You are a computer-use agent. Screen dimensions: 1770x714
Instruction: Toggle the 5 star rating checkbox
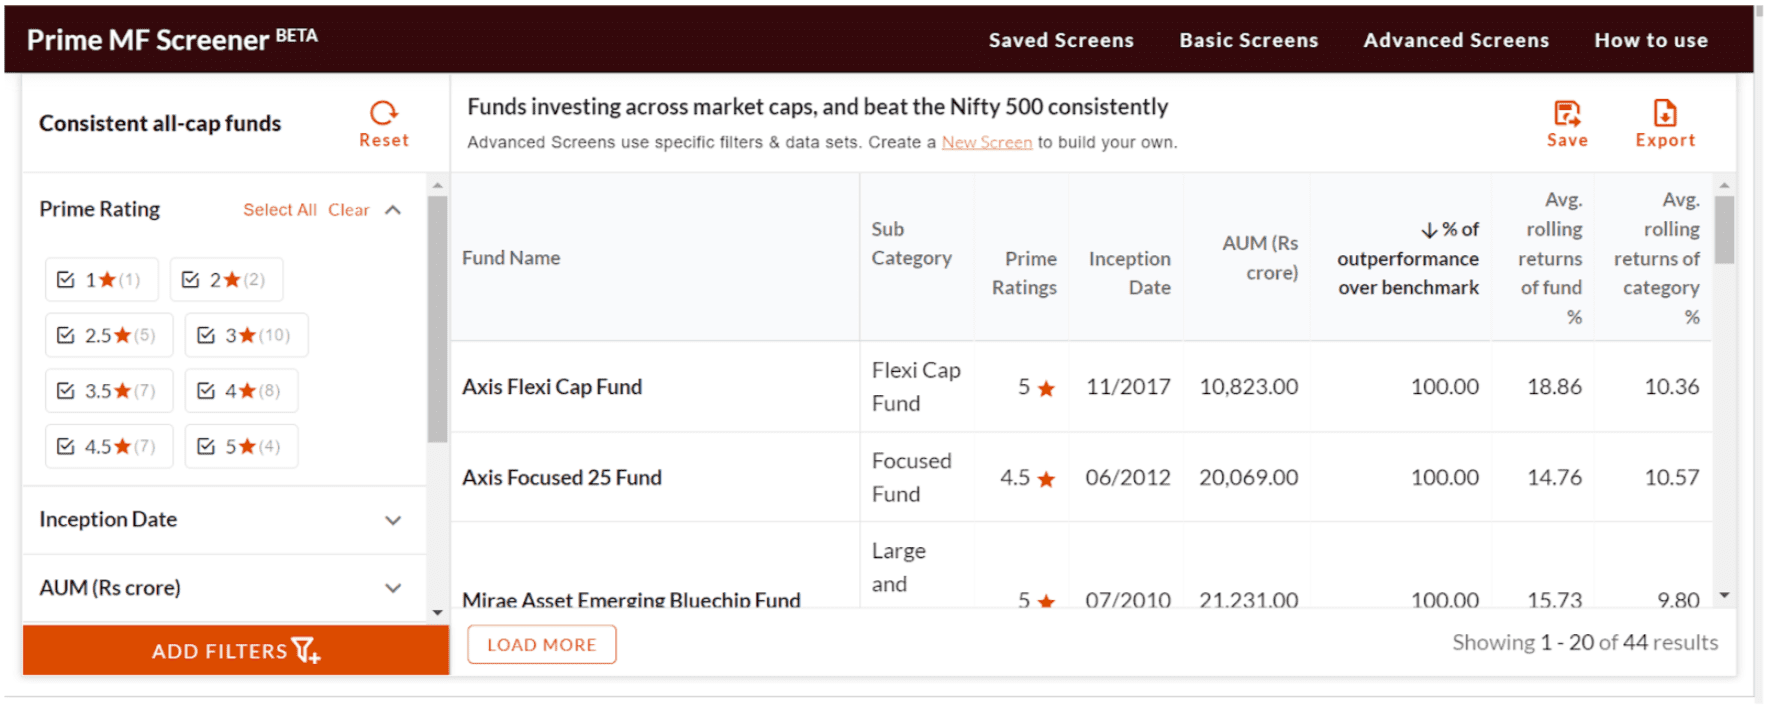tap(206, 446)
